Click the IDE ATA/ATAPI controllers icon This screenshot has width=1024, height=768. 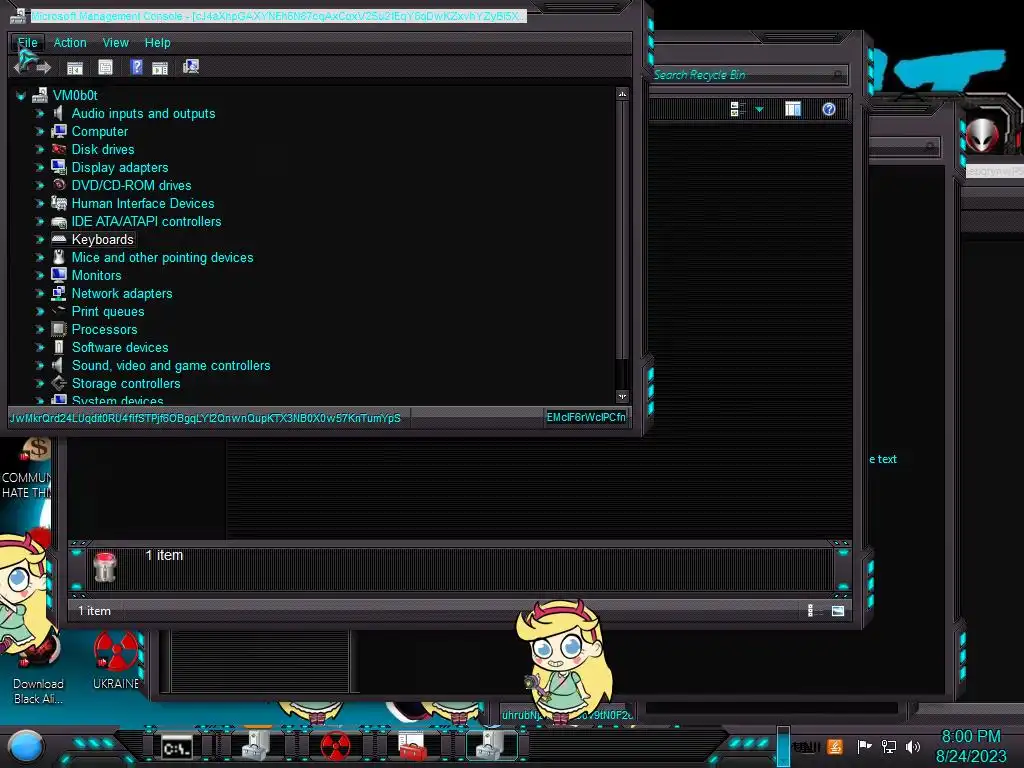point(59,221)
